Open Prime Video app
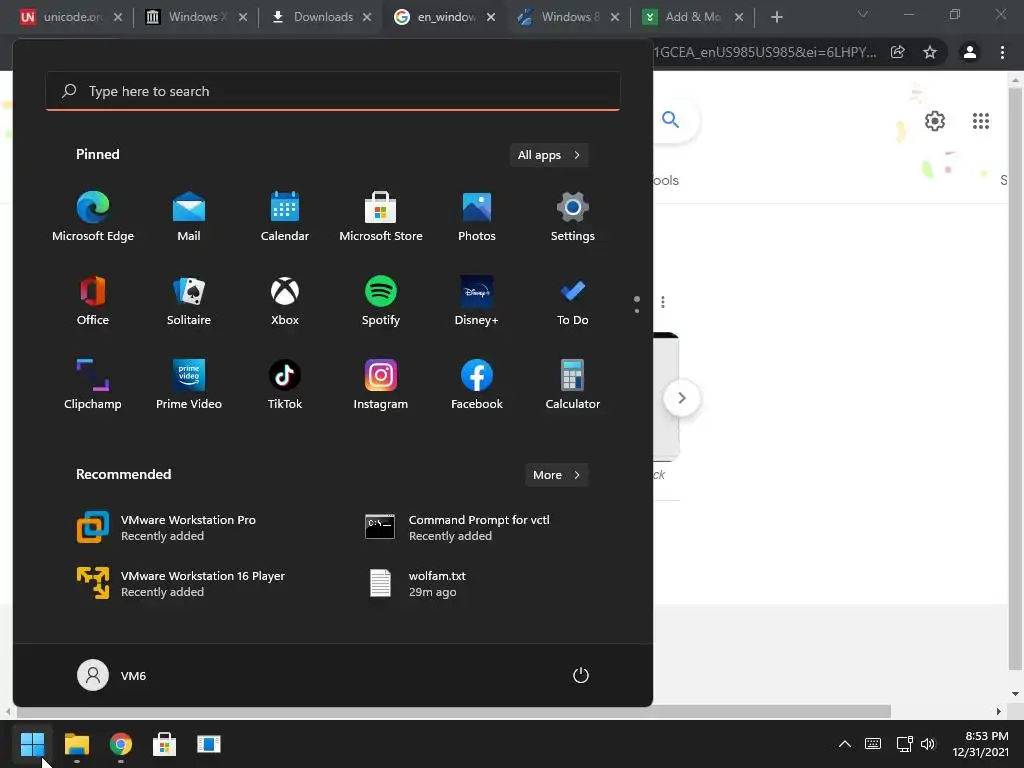1024x768 pixels. pyautogui.click(x=189, y=385)
